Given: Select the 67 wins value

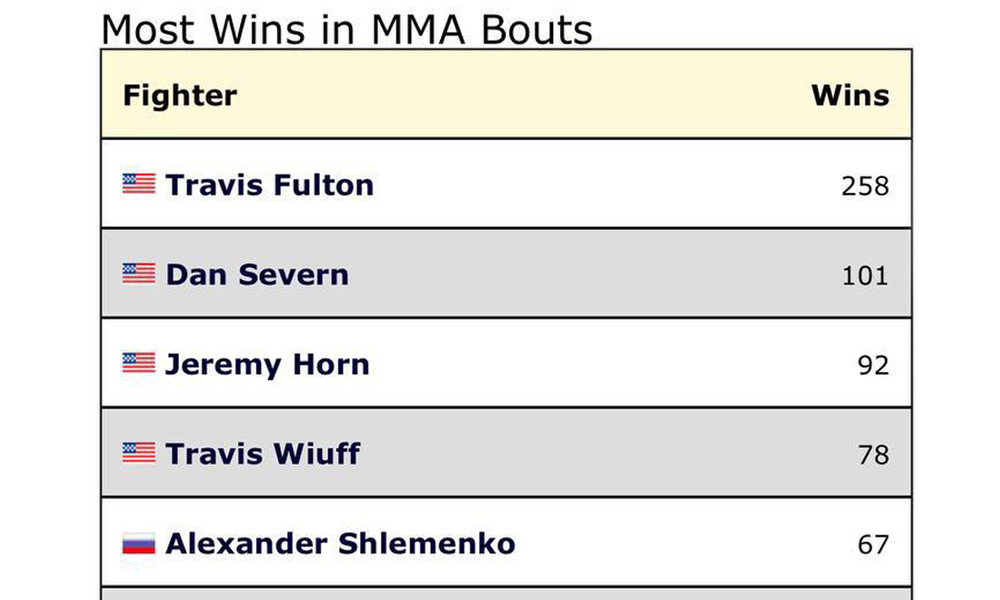Looking at the screenshot, I should point(873,545).
